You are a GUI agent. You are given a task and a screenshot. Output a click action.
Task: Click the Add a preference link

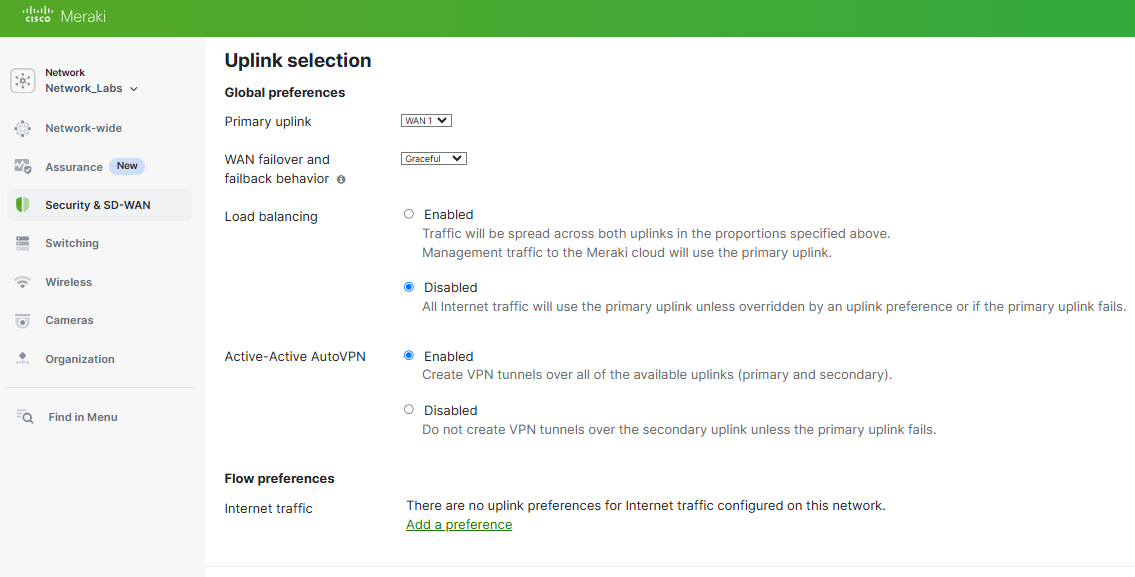(x=459, y=525)
